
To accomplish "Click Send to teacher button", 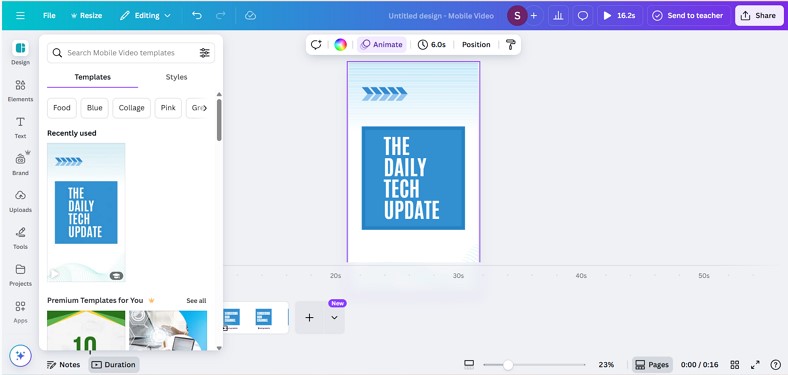I will click(x=688, y=16).
